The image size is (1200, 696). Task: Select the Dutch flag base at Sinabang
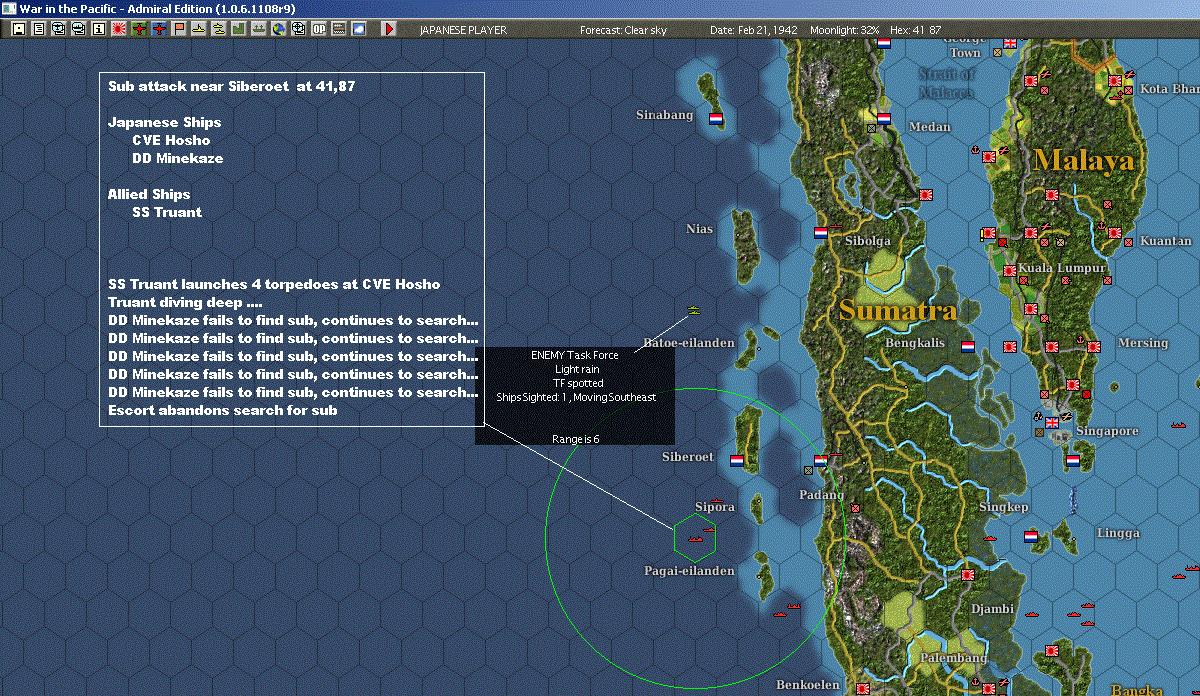point(716,117)
